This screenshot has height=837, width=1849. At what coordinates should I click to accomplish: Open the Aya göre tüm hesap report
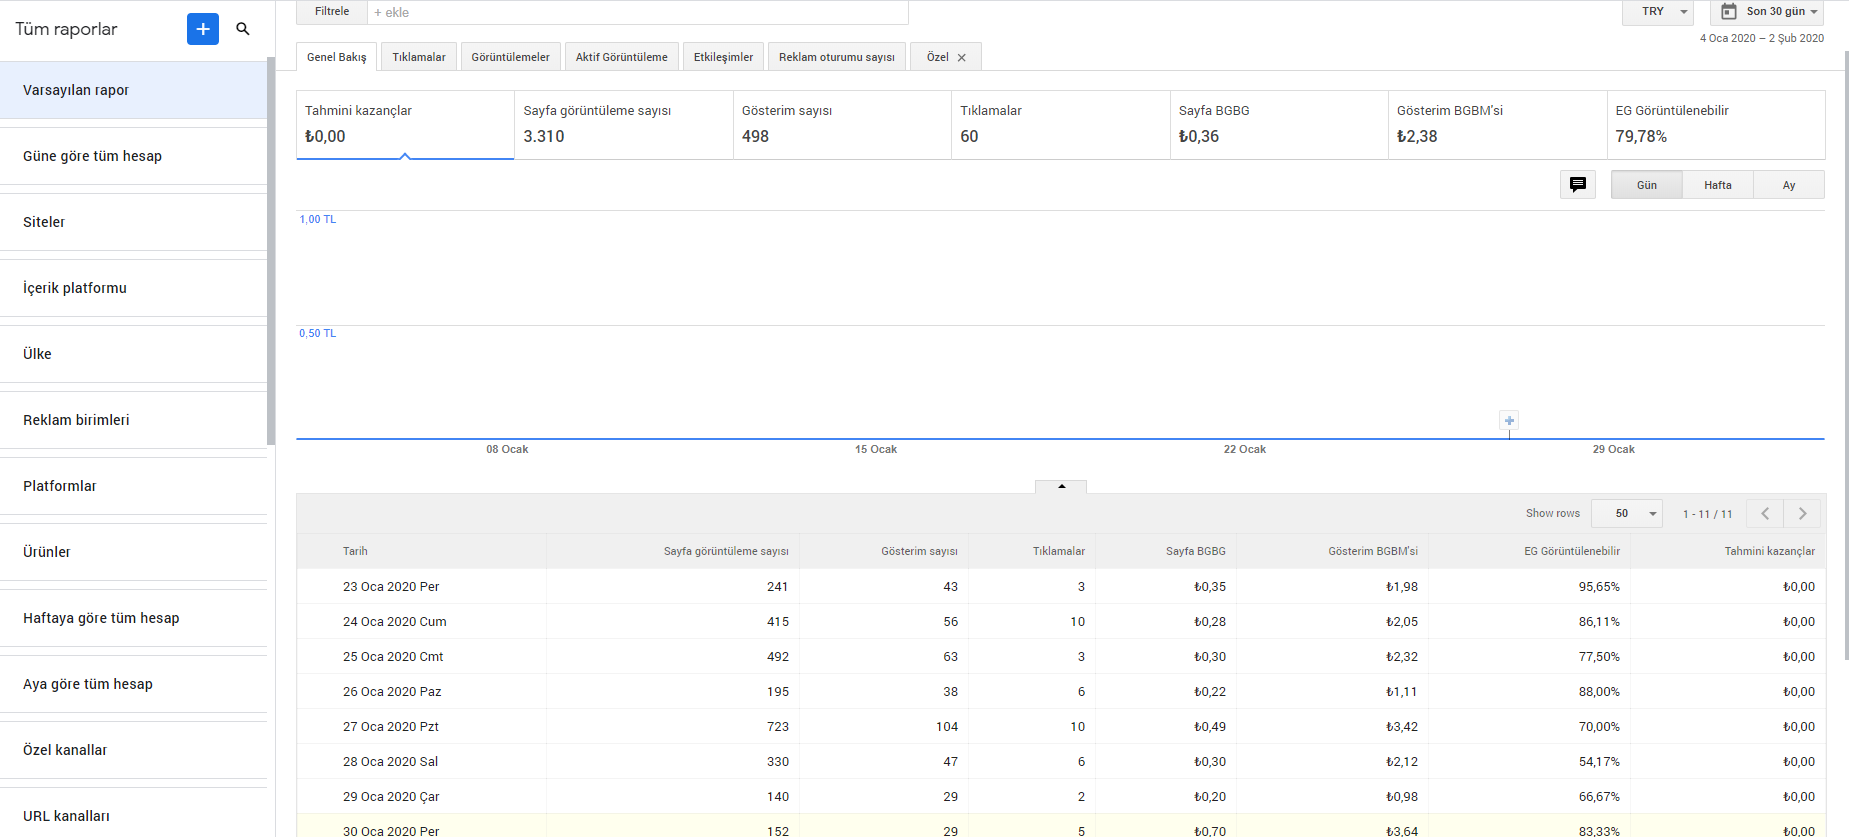point(133,684)
